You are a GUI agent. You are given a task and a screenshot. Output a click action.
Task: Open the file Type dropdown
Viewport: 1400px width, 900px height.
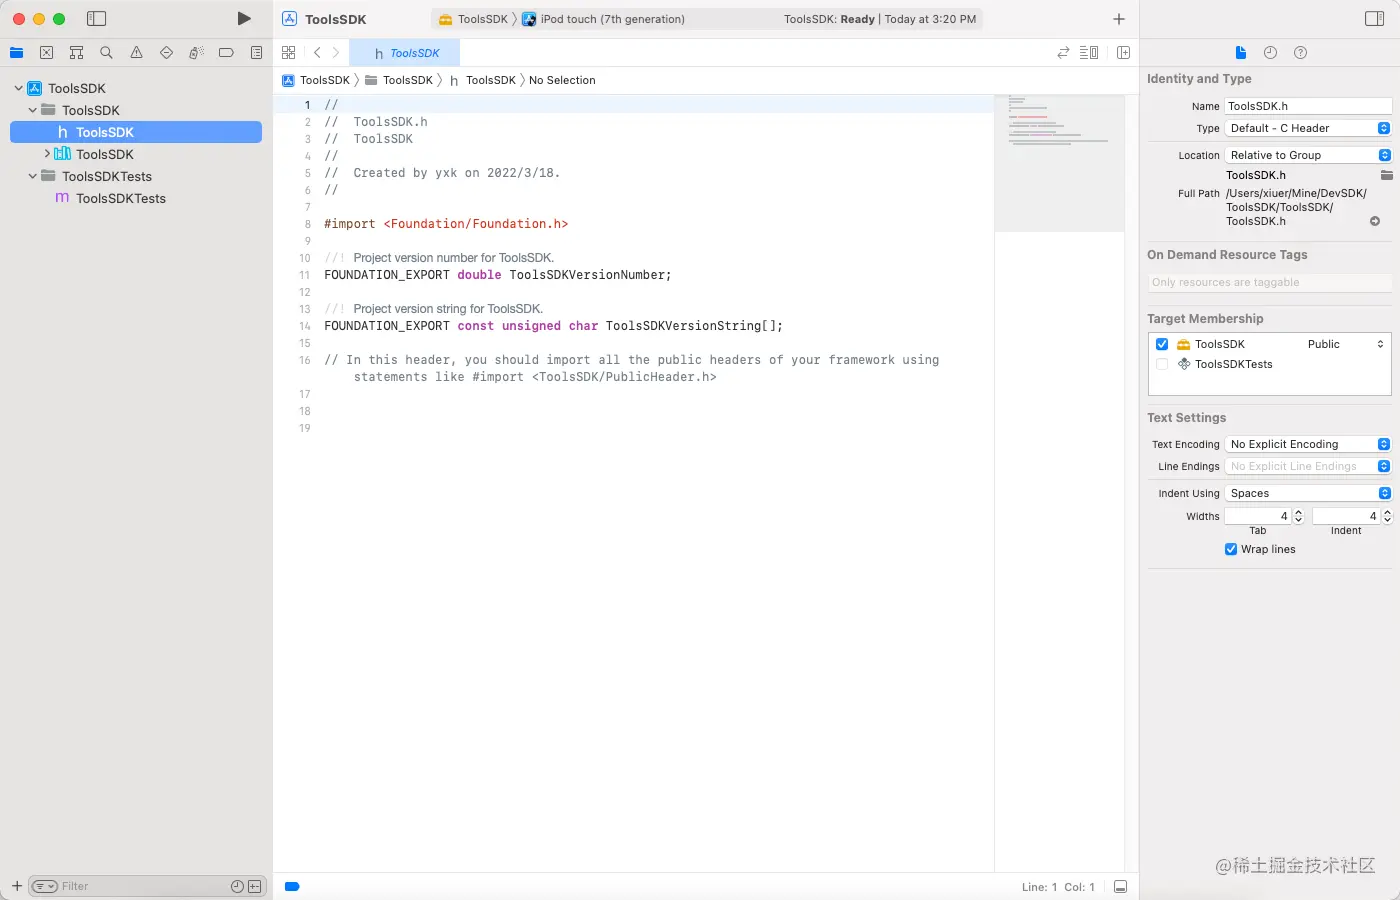pyautogui.click(x=1308, y=128)
